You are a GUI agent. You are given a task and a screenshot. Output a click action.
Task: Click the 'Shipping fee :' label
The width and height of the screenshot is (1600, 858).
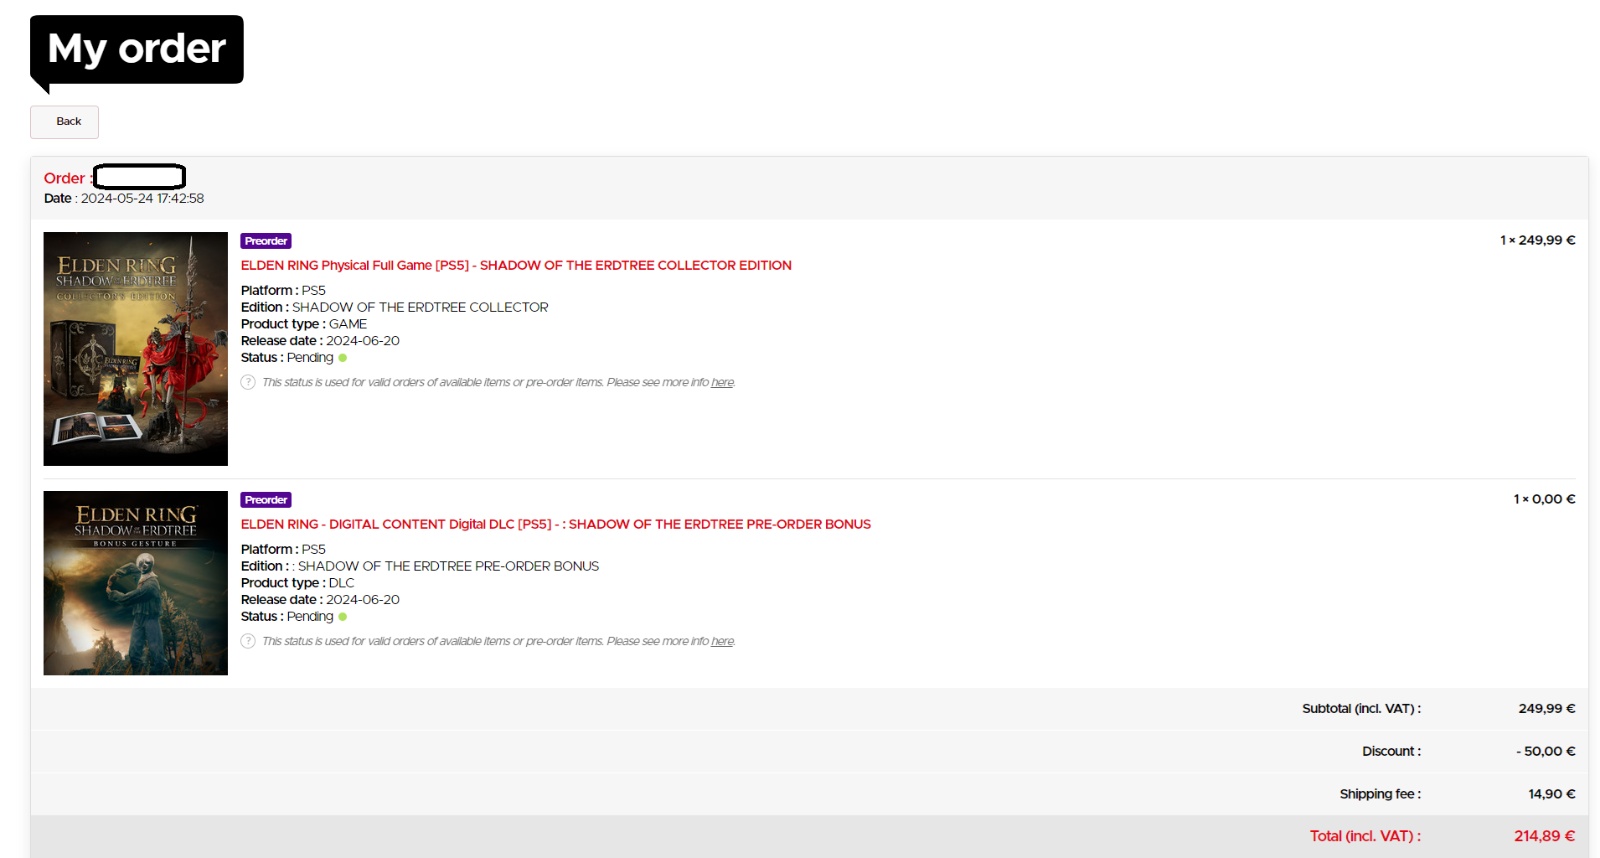[x=1380, y=794]
